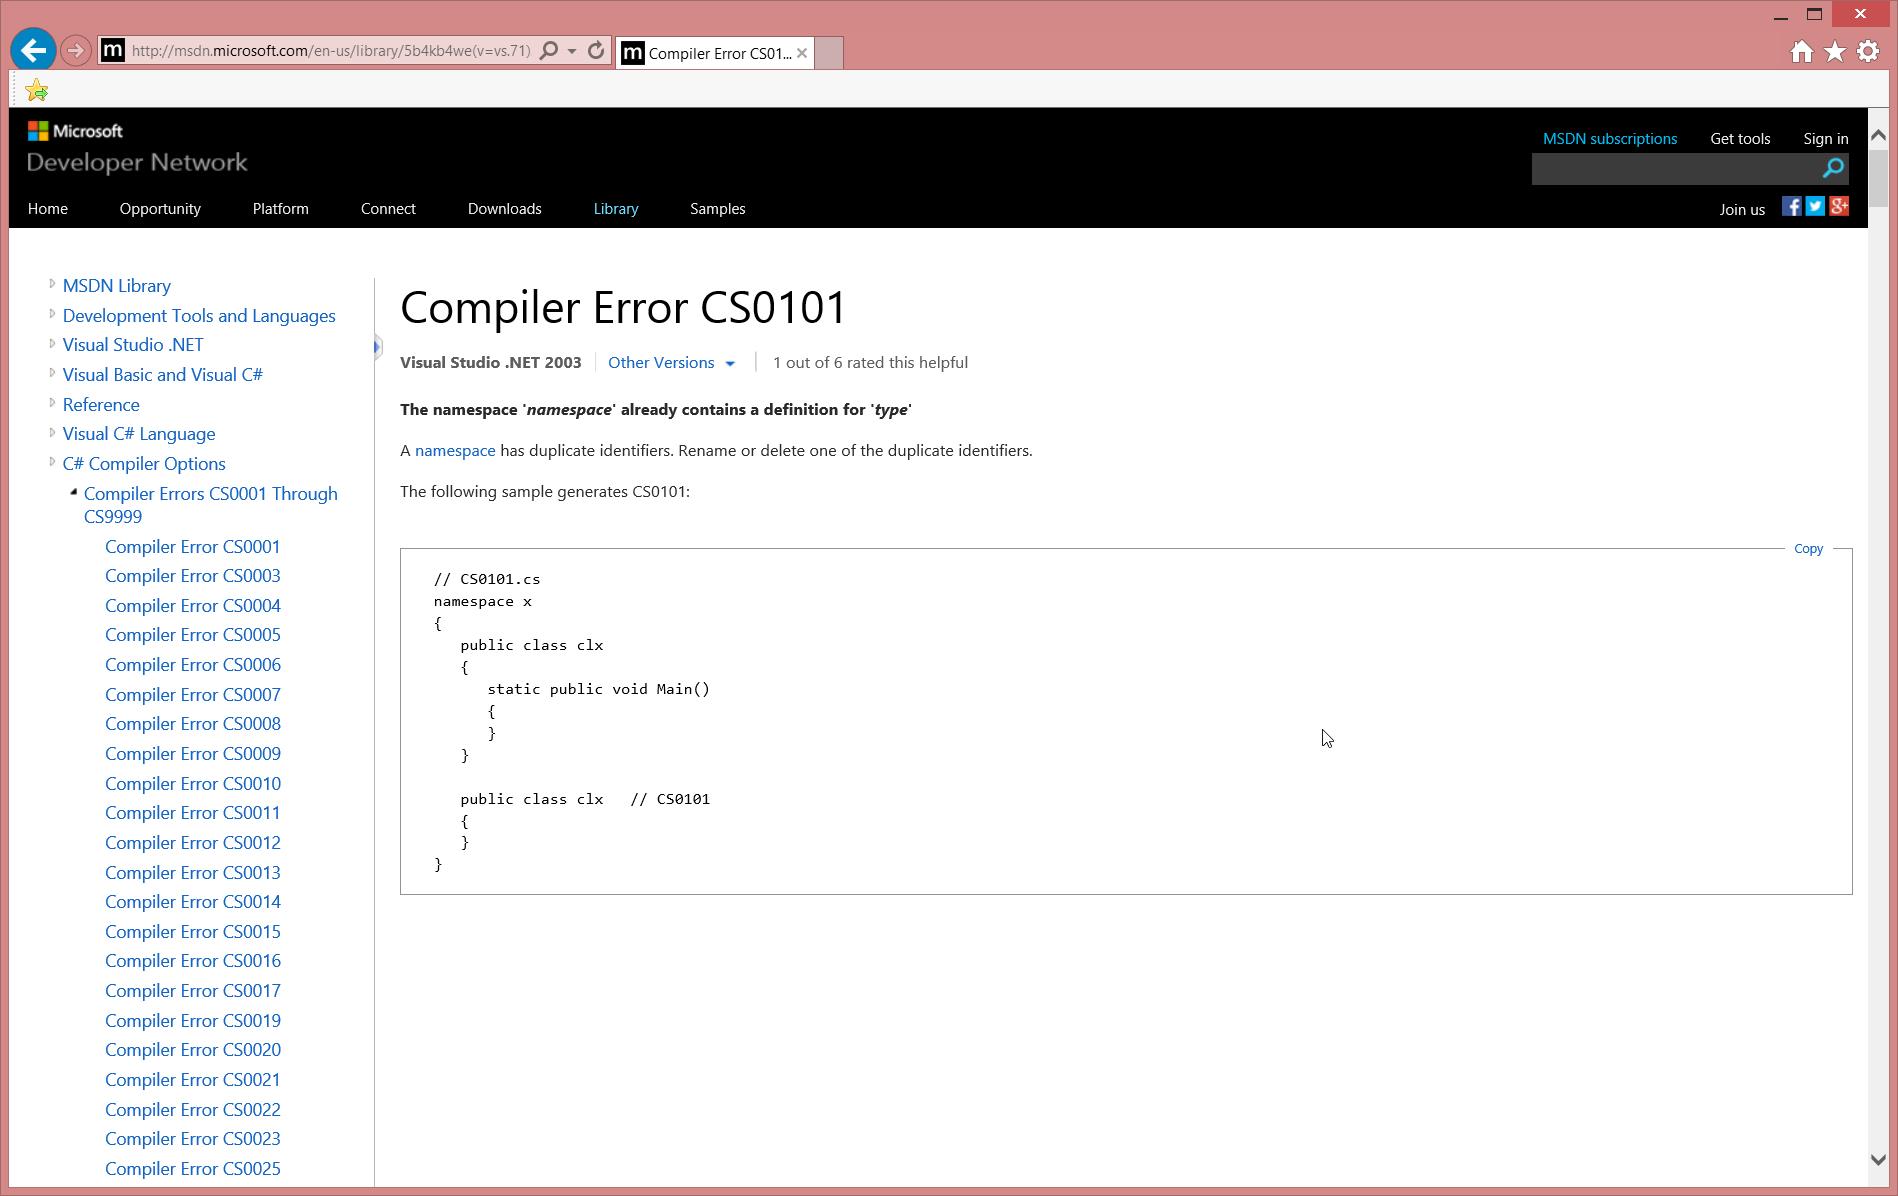
Task: Open Compiler Error CS0001 in tree
Action: (x=193, y=546)
